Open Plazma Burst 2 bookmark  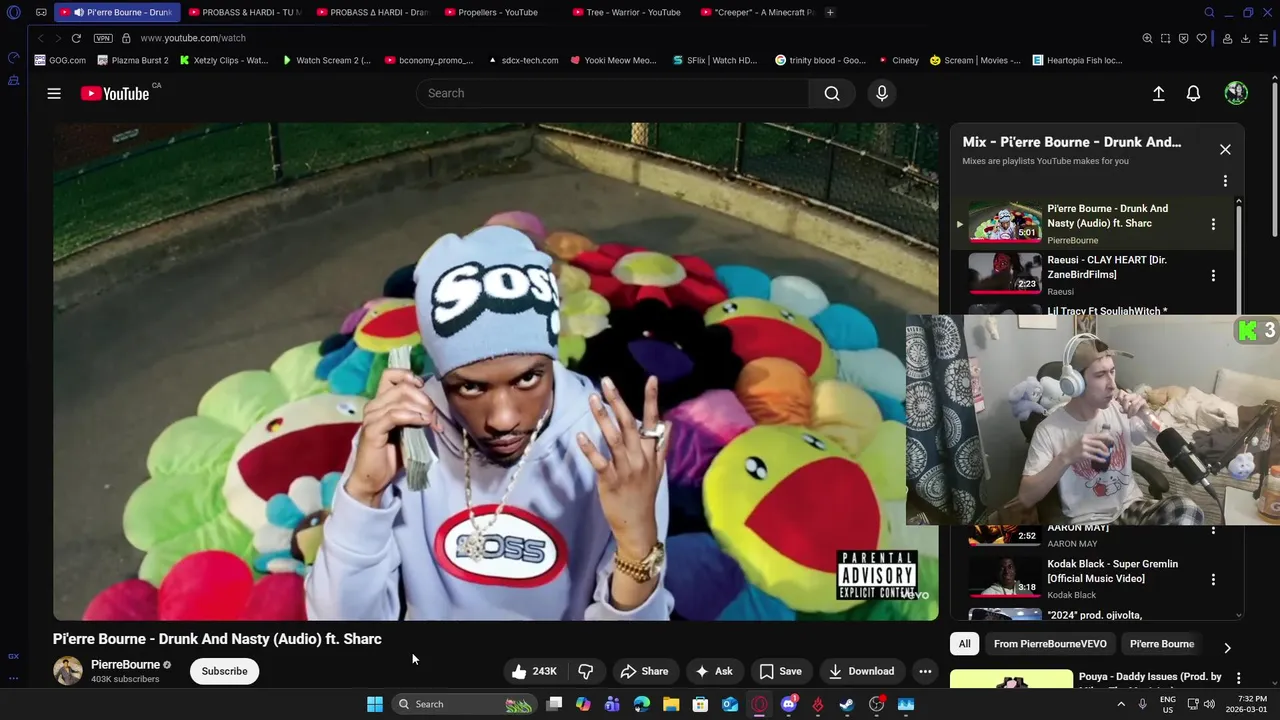click(133, 60)
